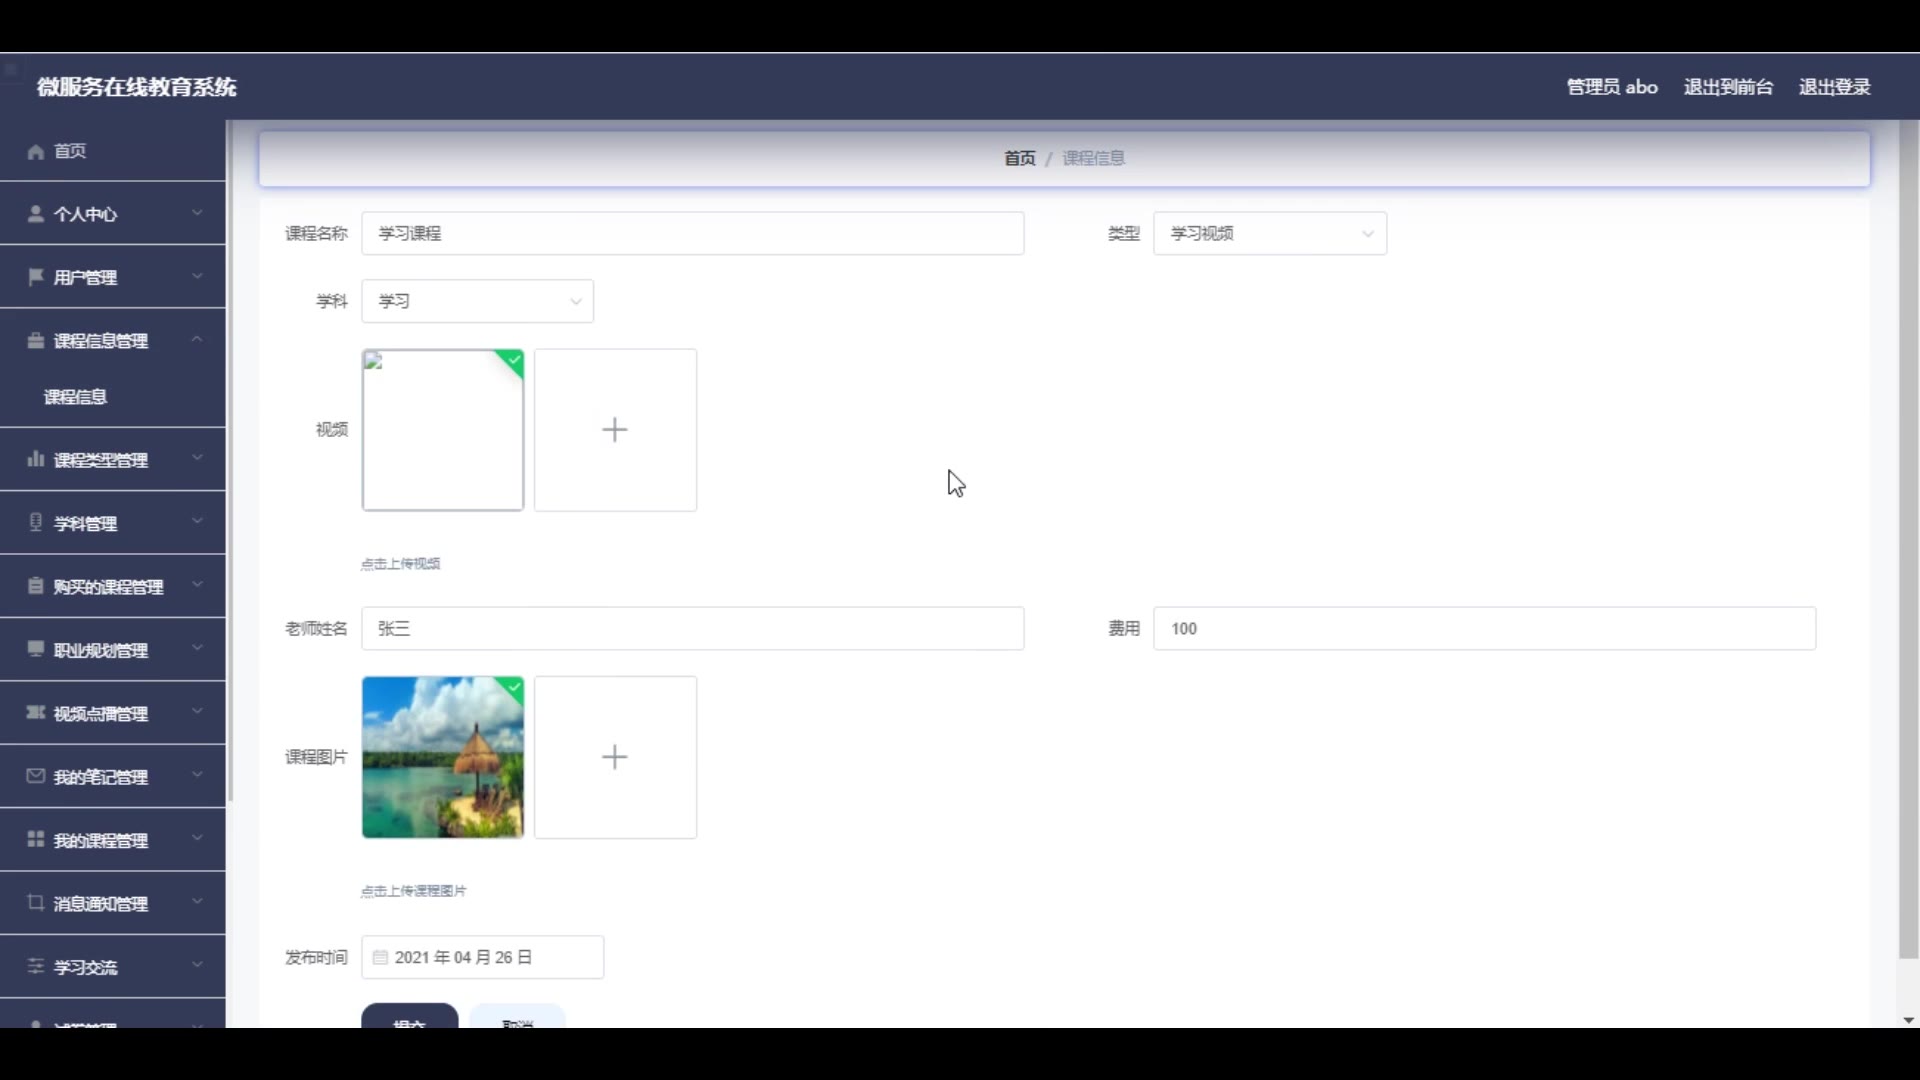The height and width of the screenshot is (1080, 1920).
Task: Click 退出登录 link in header
Action: click(1834, 87)
